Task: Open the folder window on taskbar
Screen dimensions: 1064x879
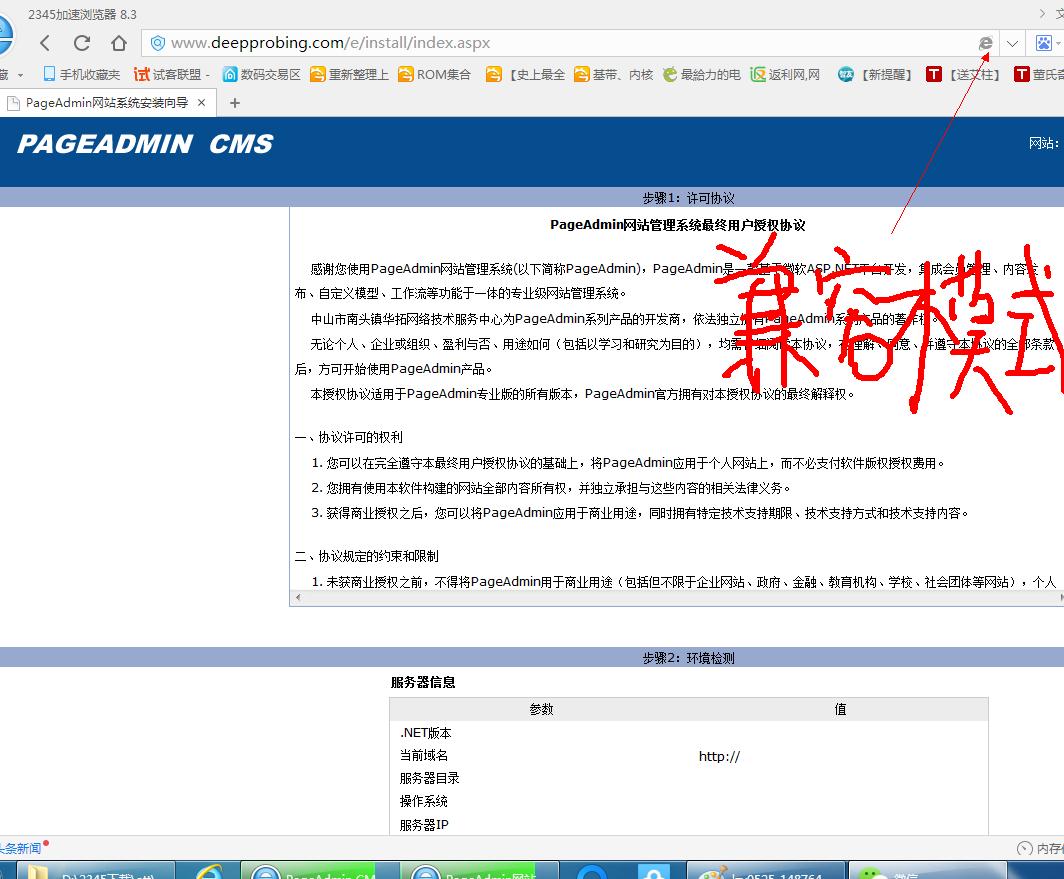Action: (x=95, y=871)
